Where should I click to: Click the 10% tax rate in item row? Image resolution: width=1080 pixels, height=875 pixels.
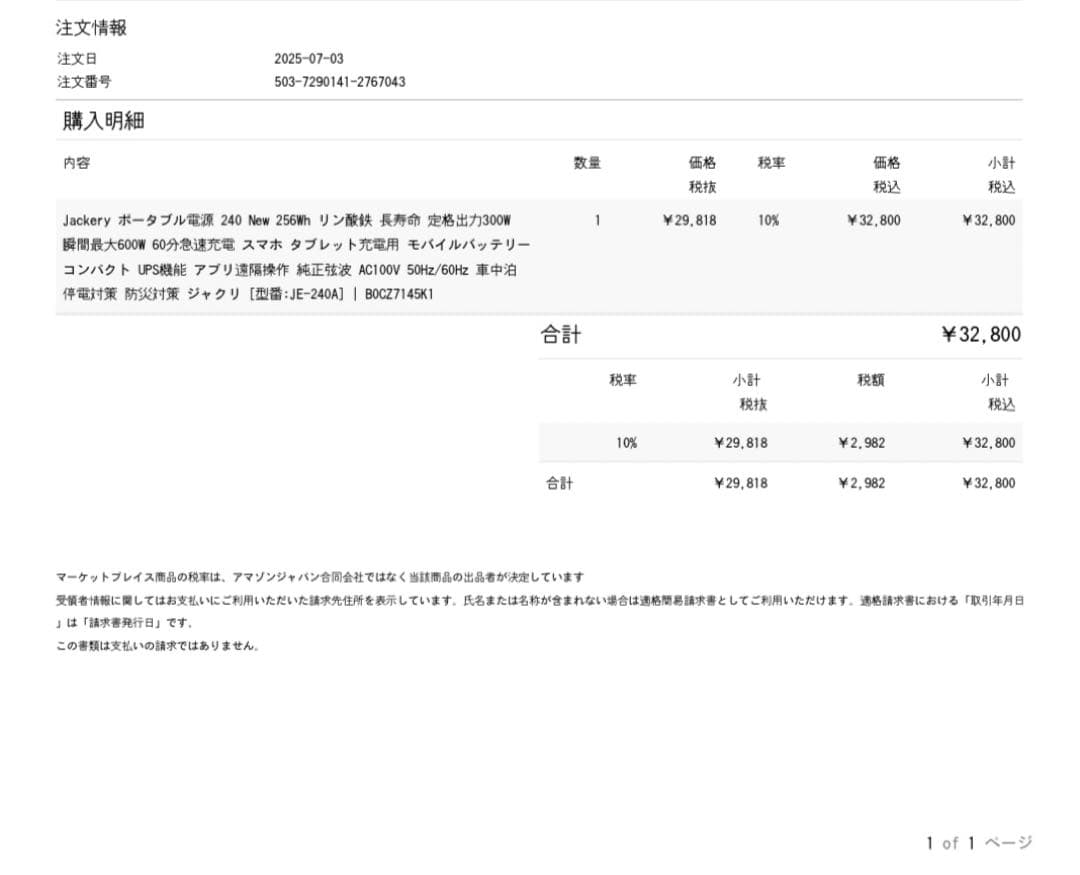768,221
